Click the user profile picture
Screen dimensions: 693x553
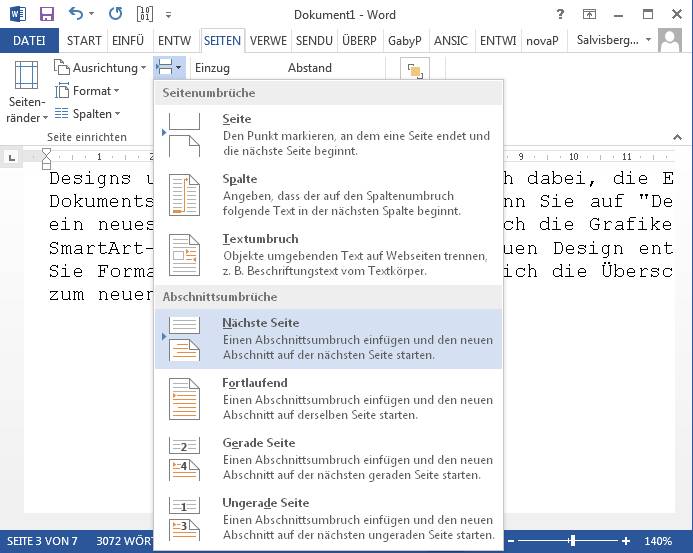pyautogui.click(x=670, y=40)
